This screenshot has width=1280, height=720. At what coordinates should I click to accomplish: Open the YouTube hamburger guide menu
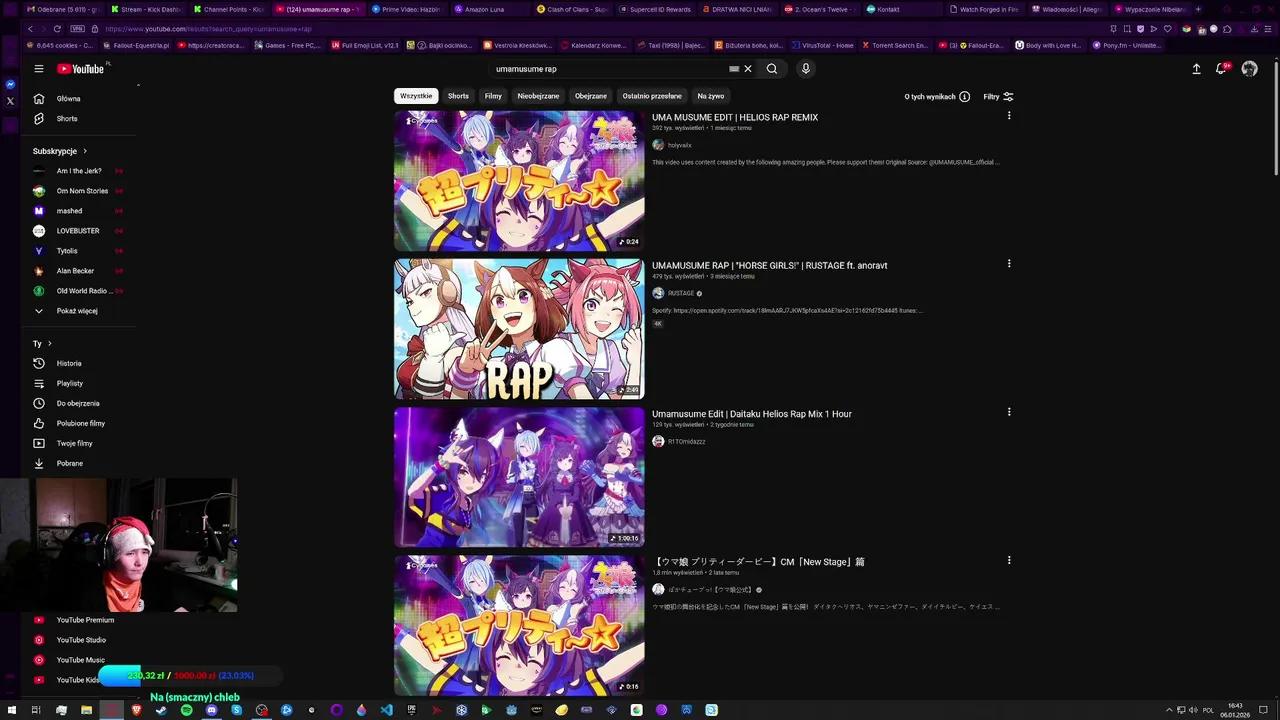point(39,69)
